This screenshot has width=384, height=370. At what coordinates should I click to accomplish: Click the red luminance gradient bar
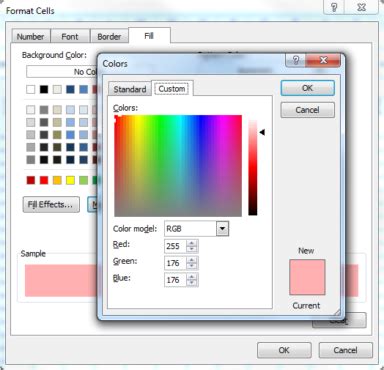[x=253, y=166]
